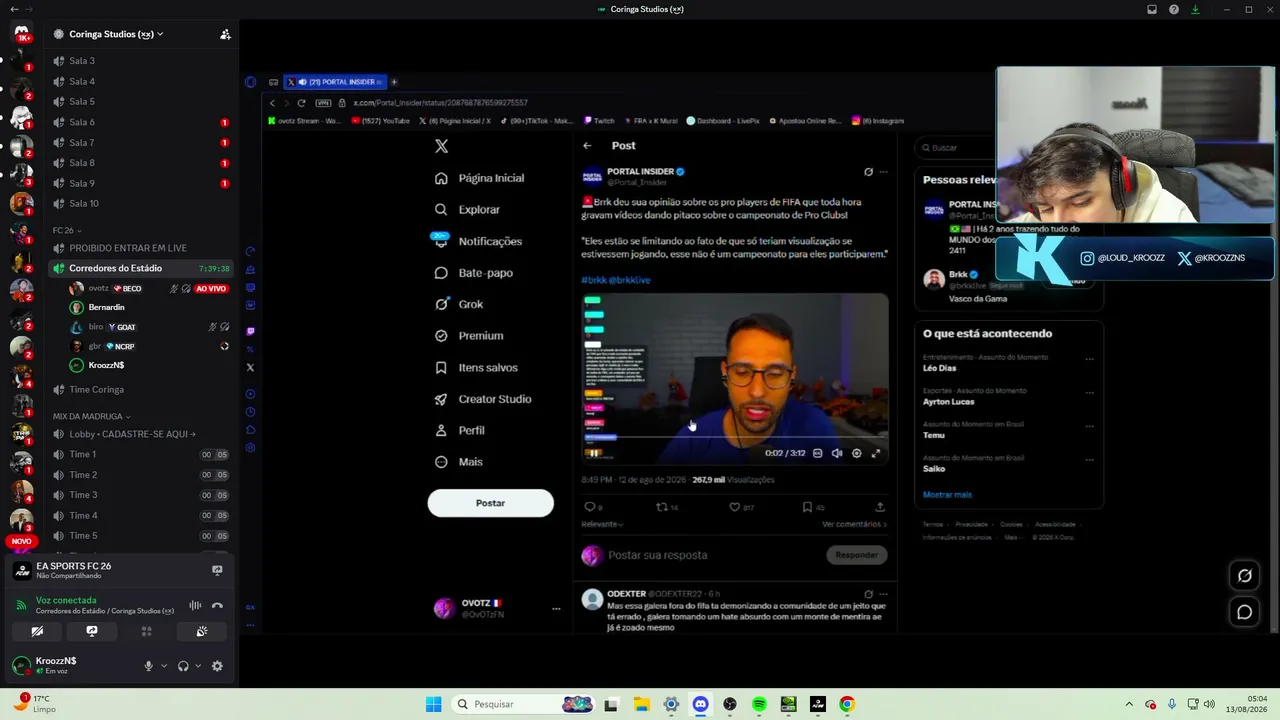Open the invite members icon beside server name
1280x720 pixels.
pos(225,34)
